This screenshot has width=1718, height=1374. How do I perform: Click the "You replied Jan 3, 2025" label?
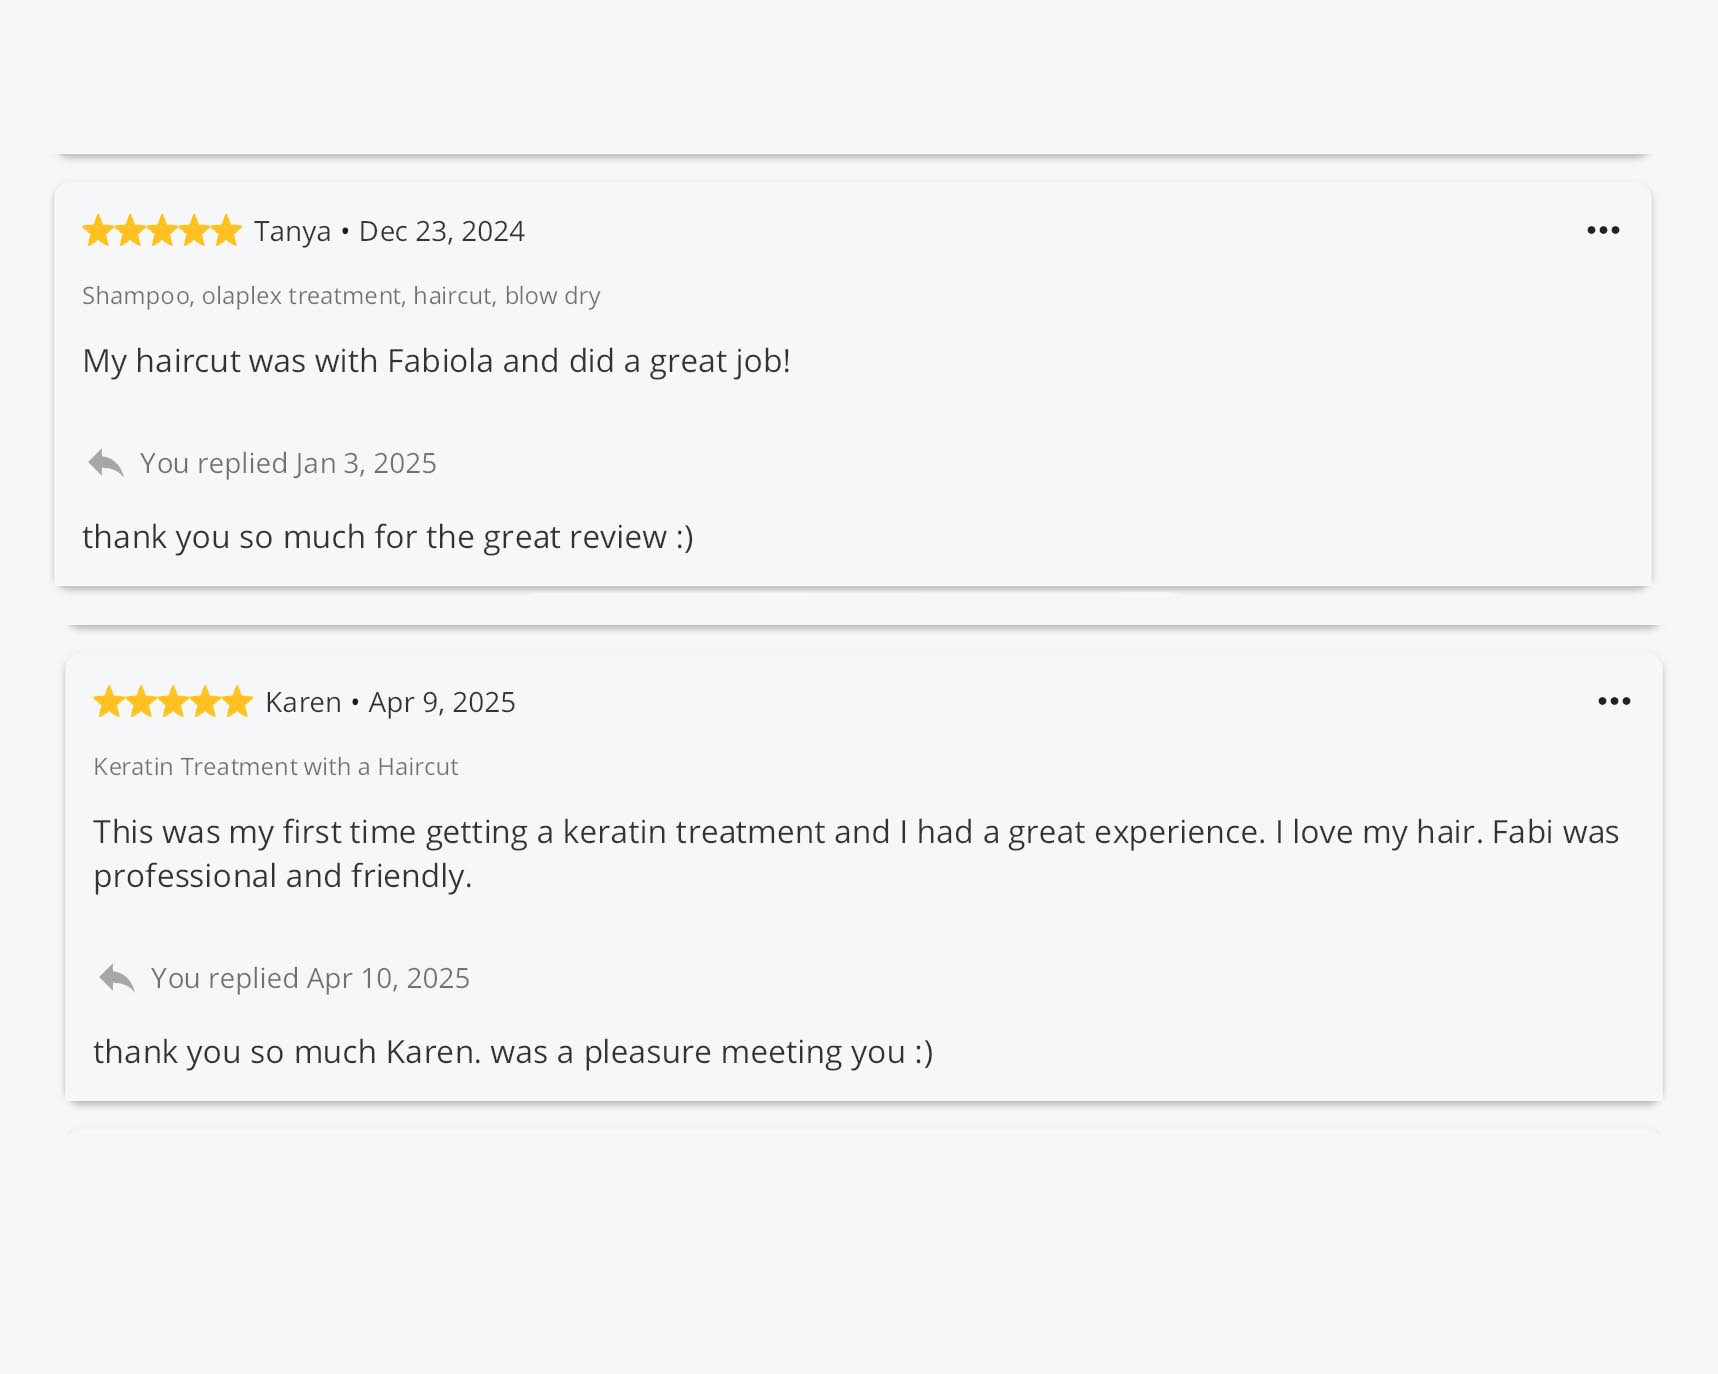[288, 464]
